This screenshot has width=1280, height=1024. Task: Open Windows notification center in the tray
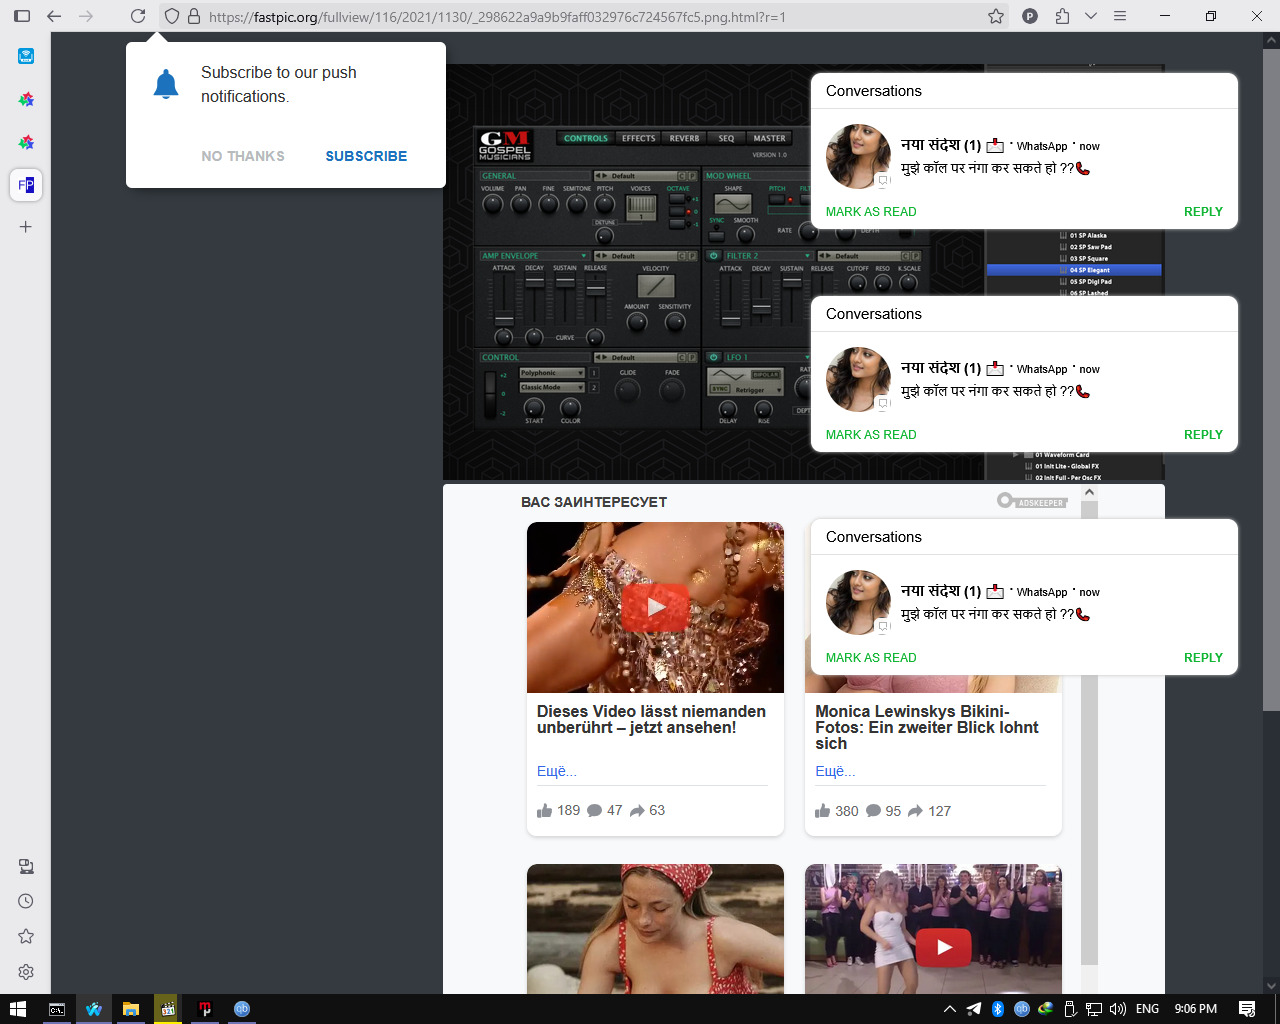pos(1247,1009)
